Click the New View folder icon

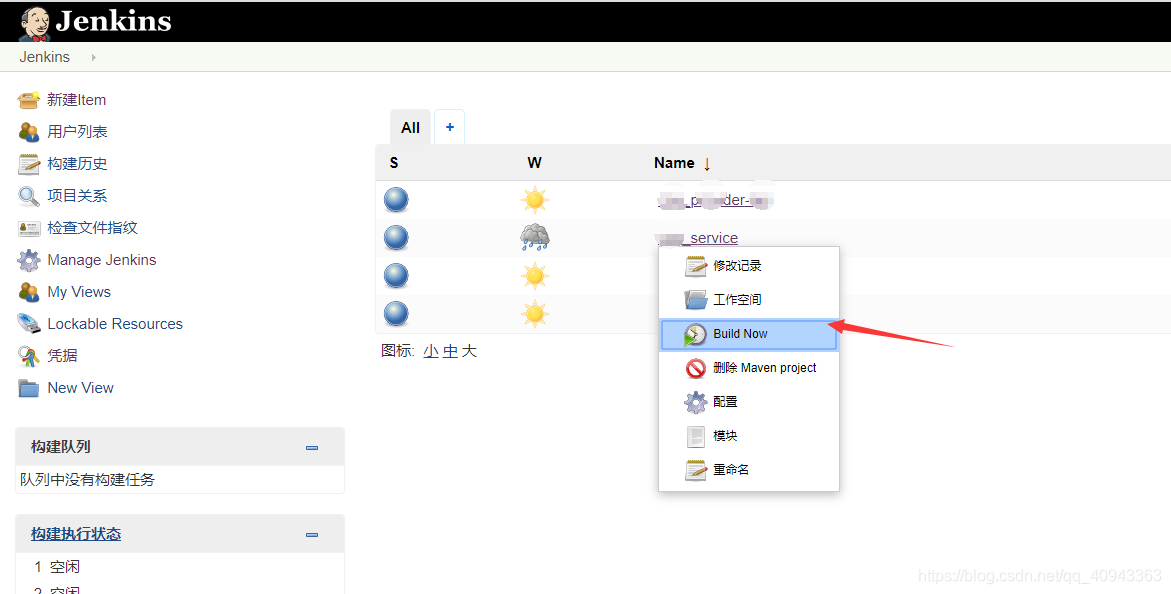[28, 388]
